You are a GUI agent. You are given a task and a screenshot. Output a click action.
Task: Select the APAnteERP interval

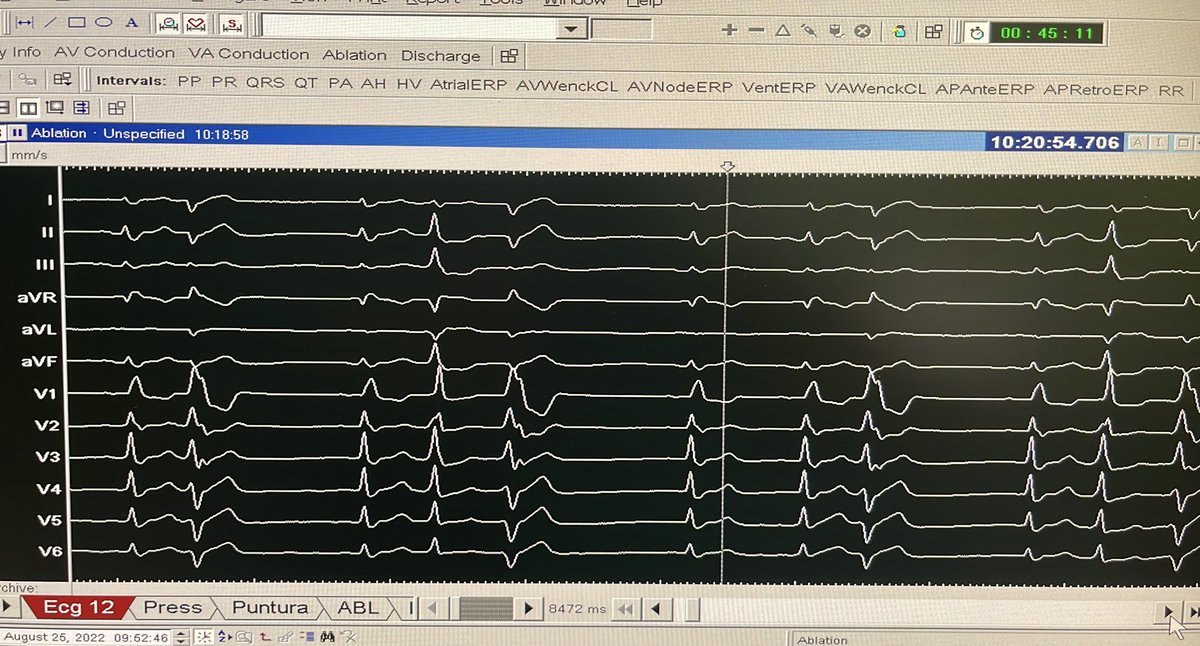point(985,89)
